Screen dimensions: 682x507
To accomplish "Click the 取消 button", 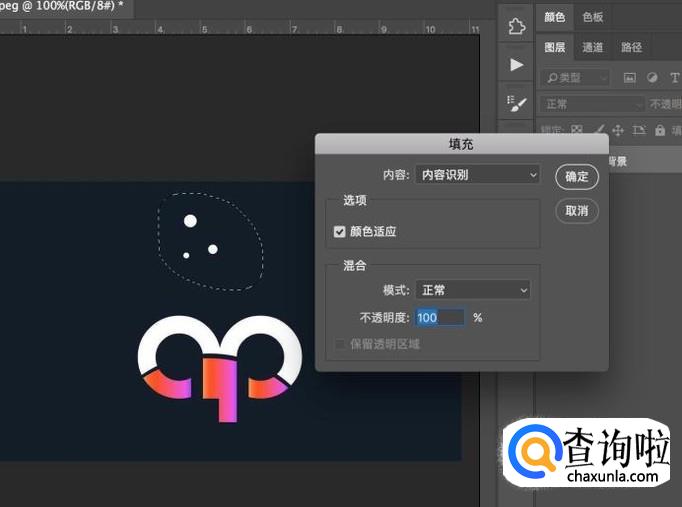I will pyautogui.click(x=577, y=211).
